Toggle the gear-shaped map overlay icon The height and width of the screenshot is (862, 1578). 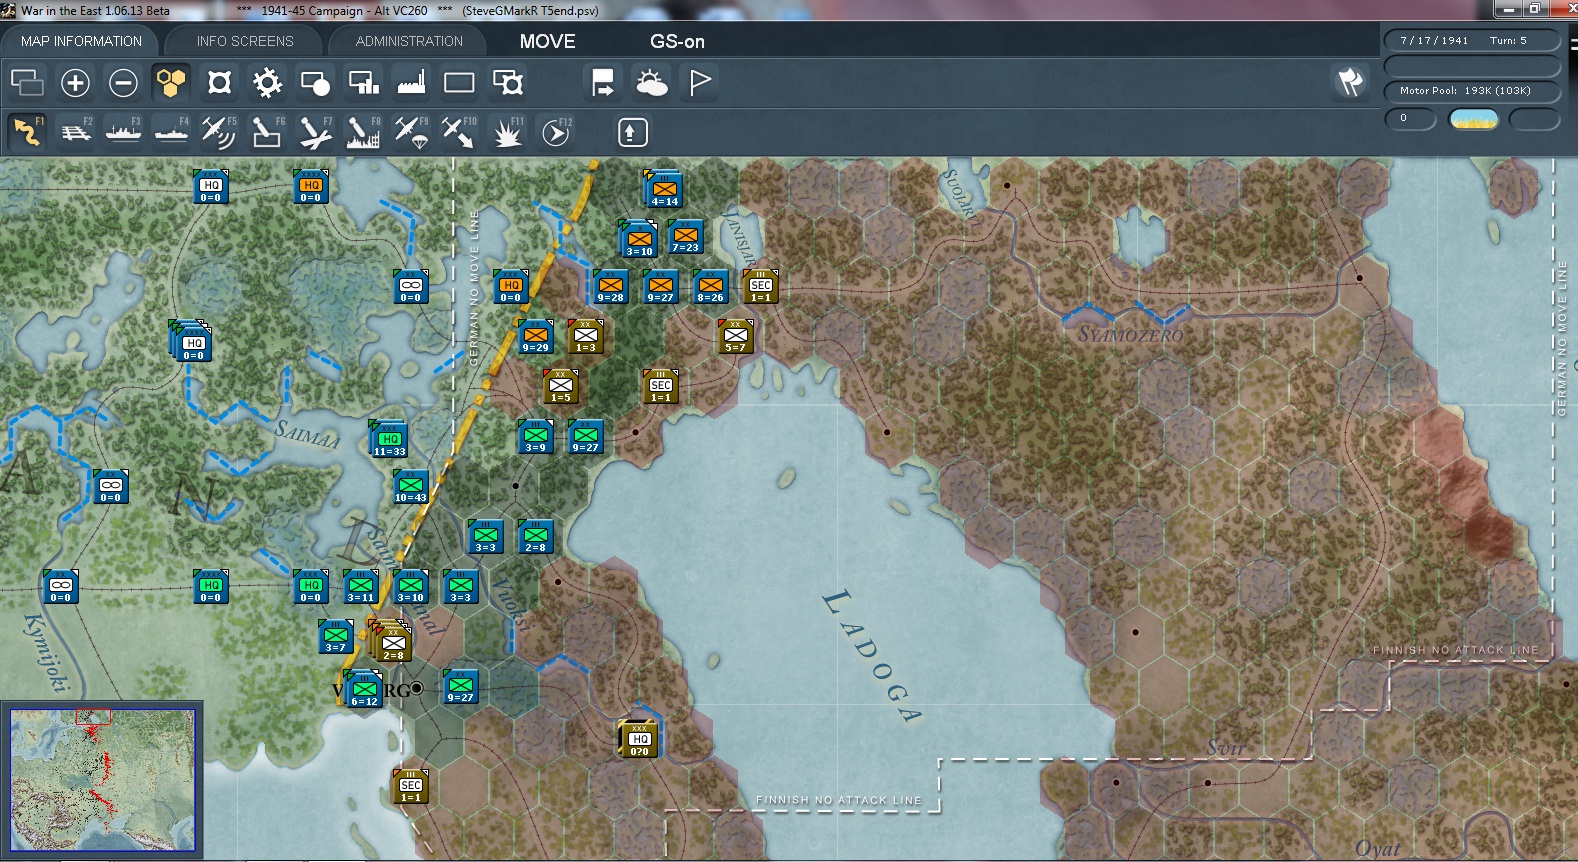(267, 82)
